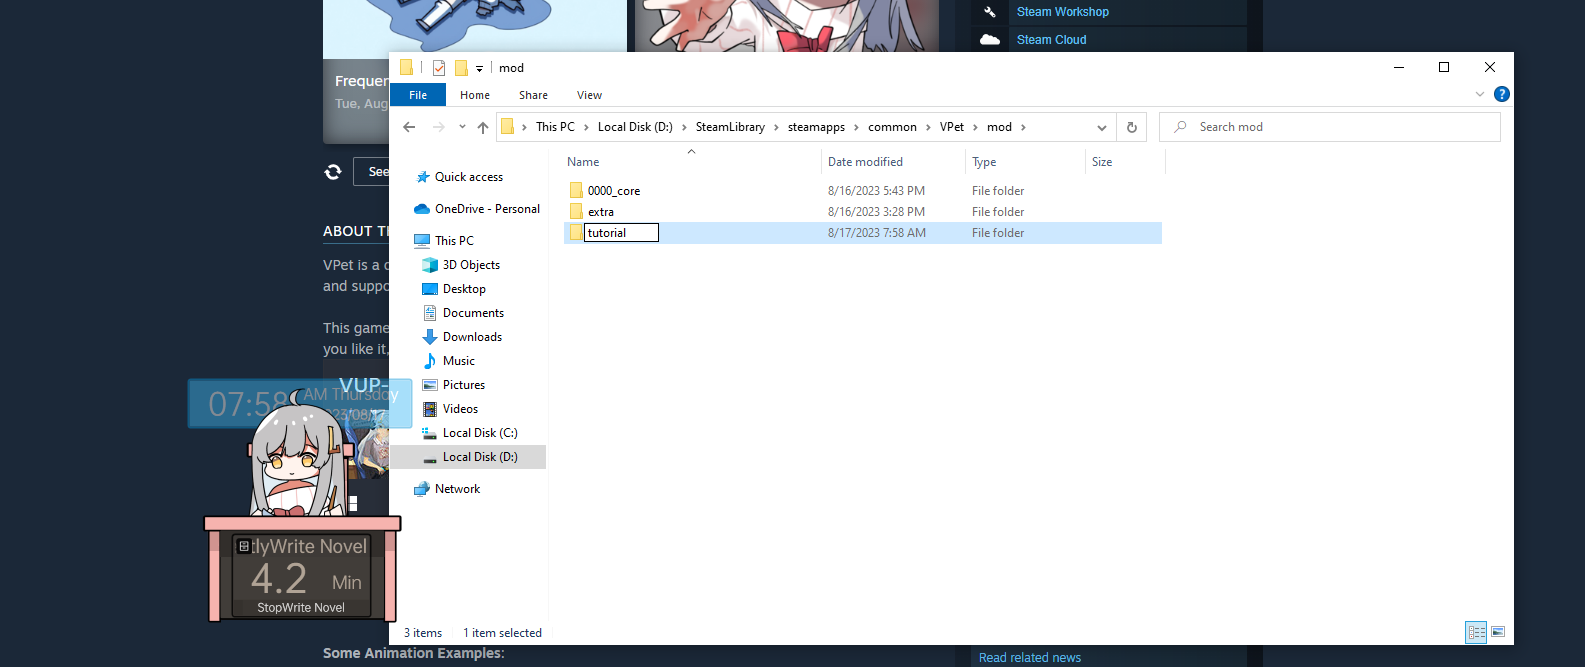The image size is (1585, 667).
Task: Open Documents in navigation pane
Action: [x=473, y=313]
